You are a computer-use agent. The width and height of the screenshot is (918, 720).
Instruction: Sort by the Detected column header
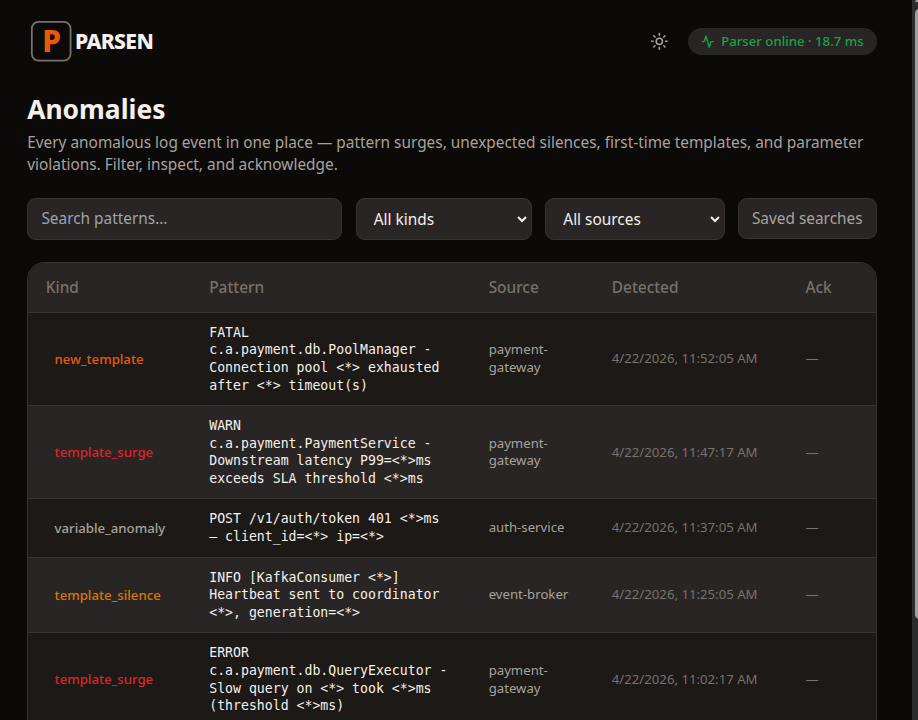coord(645,287)
